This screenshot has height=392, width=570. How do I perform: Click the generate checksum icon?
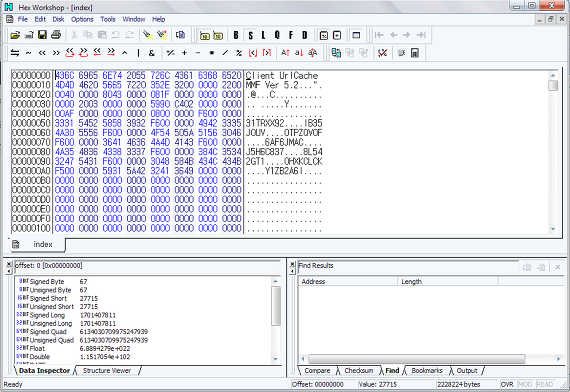(382, 53)
